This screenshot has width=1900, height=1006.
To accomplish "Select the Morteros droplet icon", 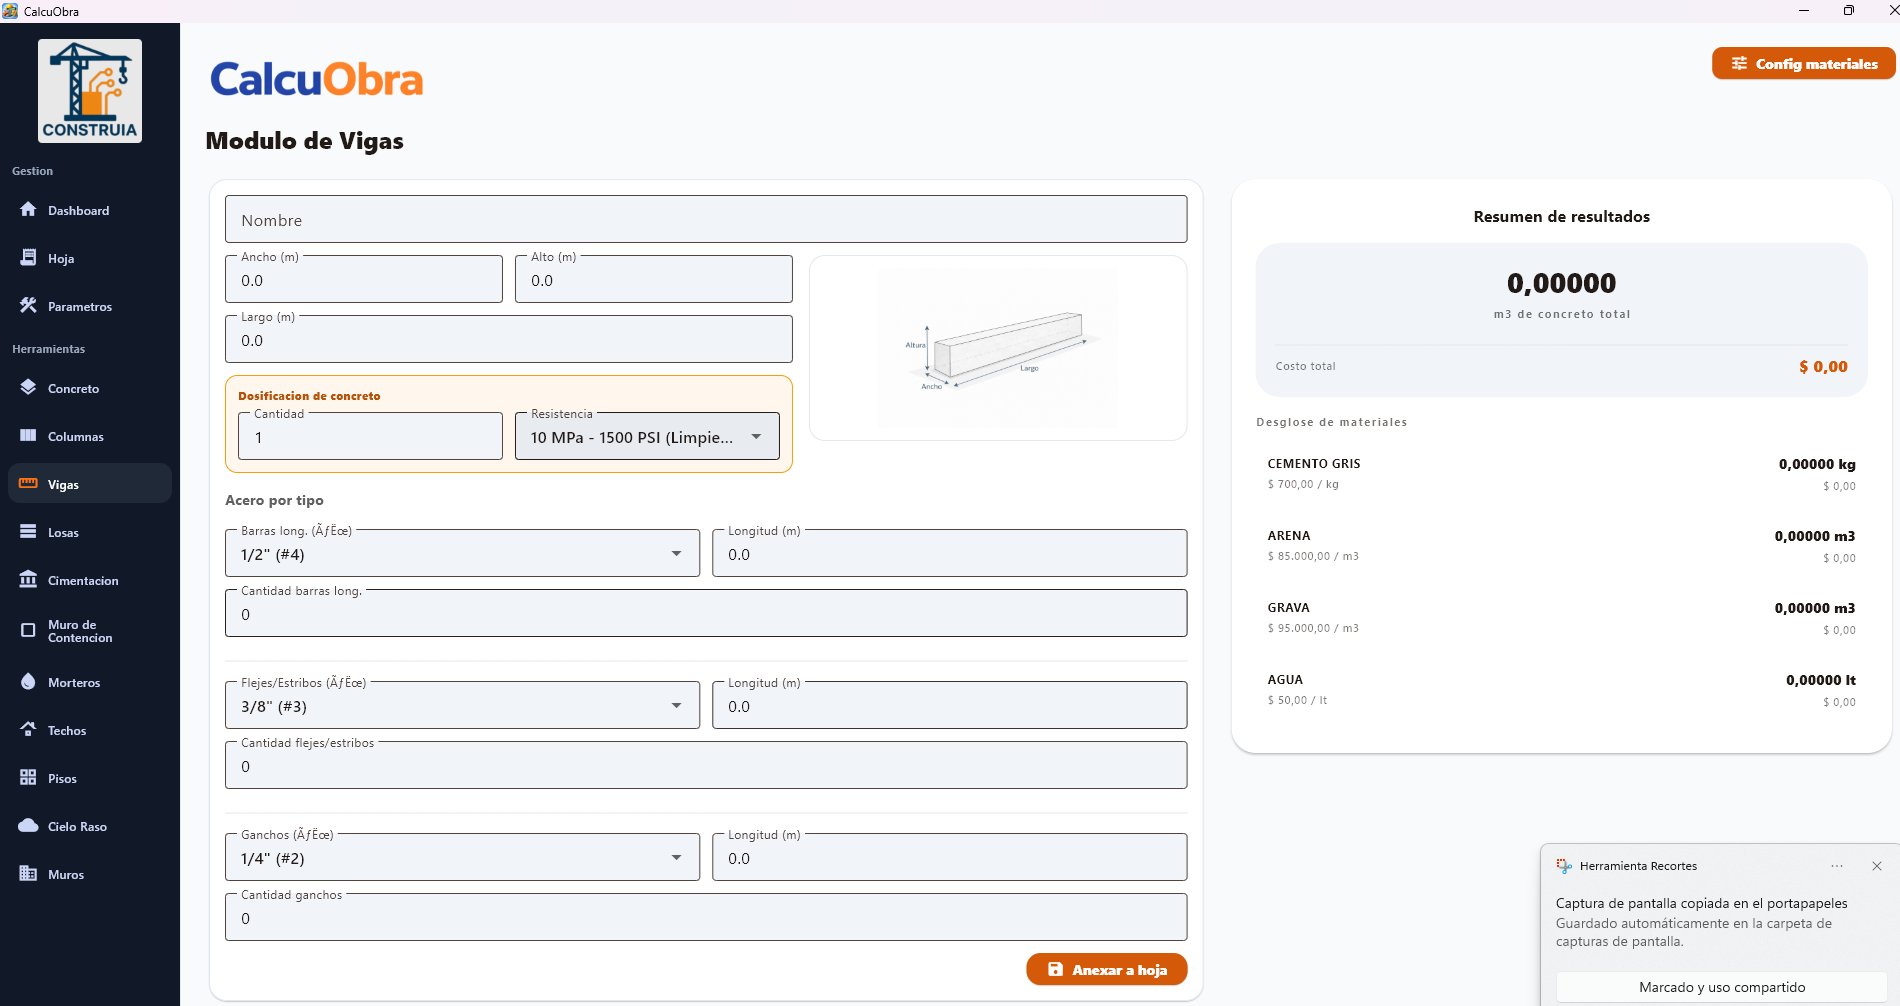I will (28, 682).
